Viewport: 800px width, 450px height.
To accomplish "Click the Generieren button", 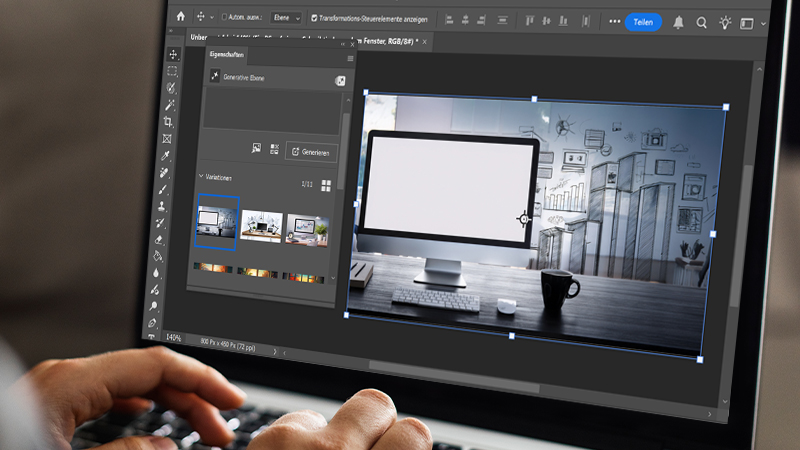I will (311, 151).
